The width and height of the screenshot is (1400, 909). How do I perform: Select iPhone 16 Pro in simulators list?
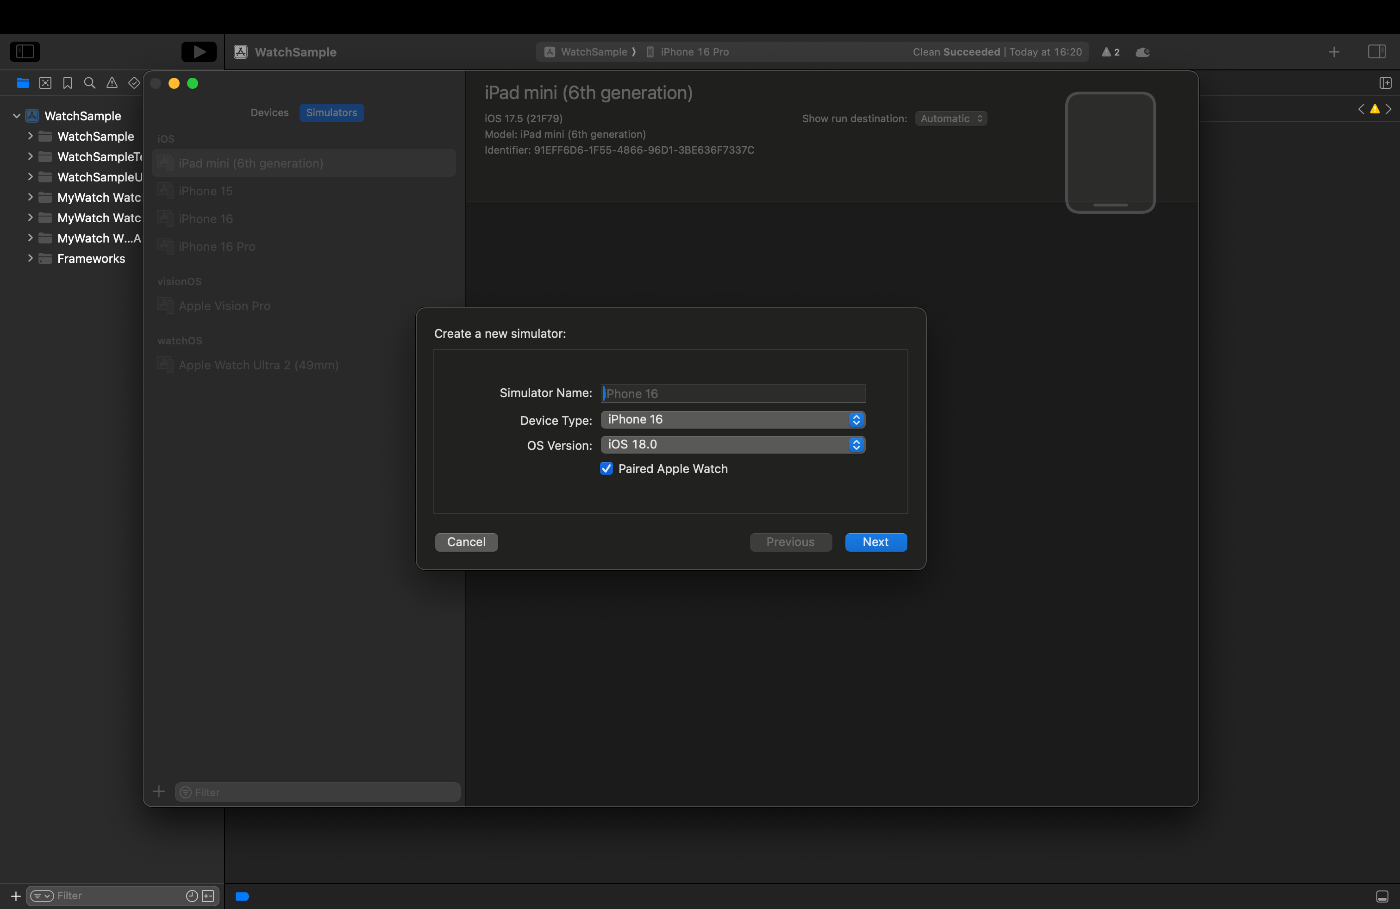(x=304, y=247)
